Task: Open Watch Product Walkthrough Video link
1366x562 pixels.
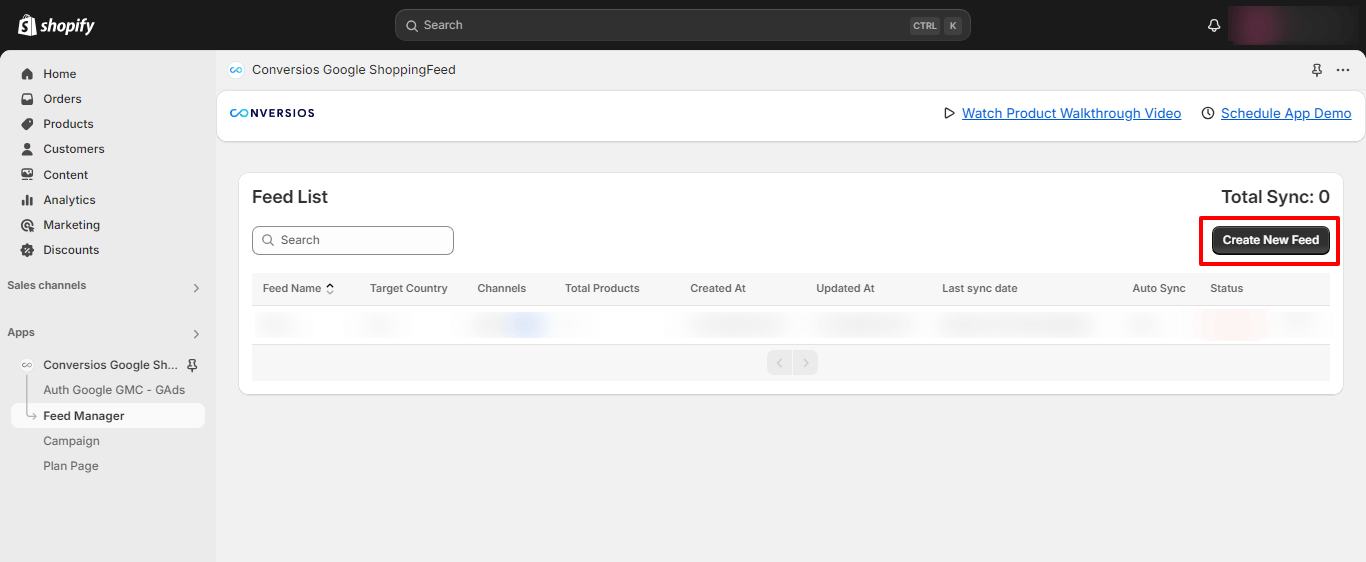Action: pyautogui.click(x=1071, y=113)
